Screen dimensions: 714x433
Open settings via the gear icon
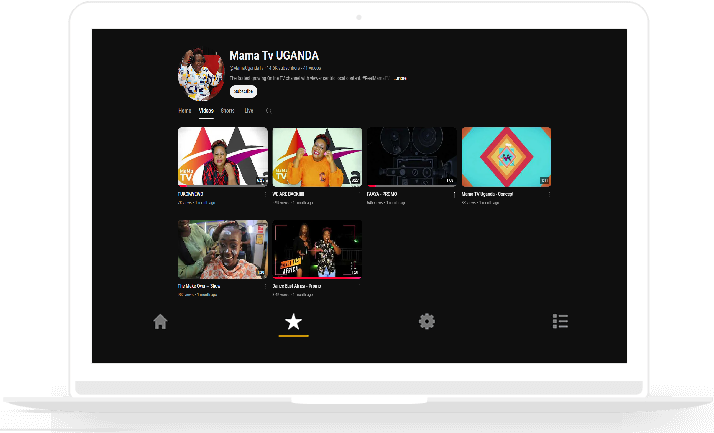pyautogui.click(x=427, y=321)
